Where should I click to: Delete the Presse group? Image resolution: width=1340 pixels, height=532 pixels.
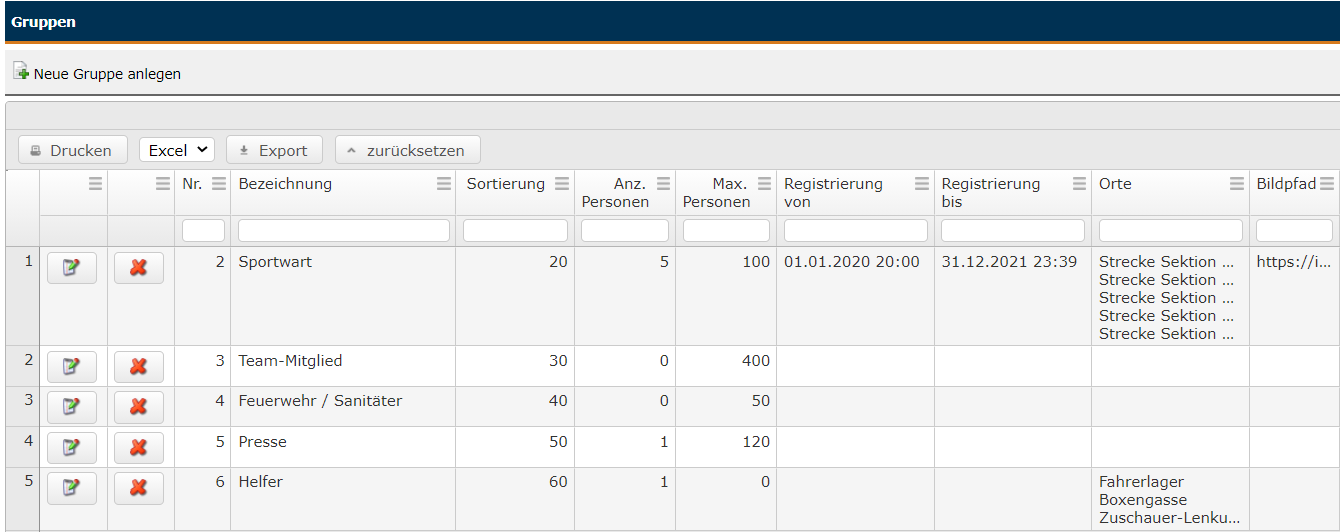click(x=139, y=448)
